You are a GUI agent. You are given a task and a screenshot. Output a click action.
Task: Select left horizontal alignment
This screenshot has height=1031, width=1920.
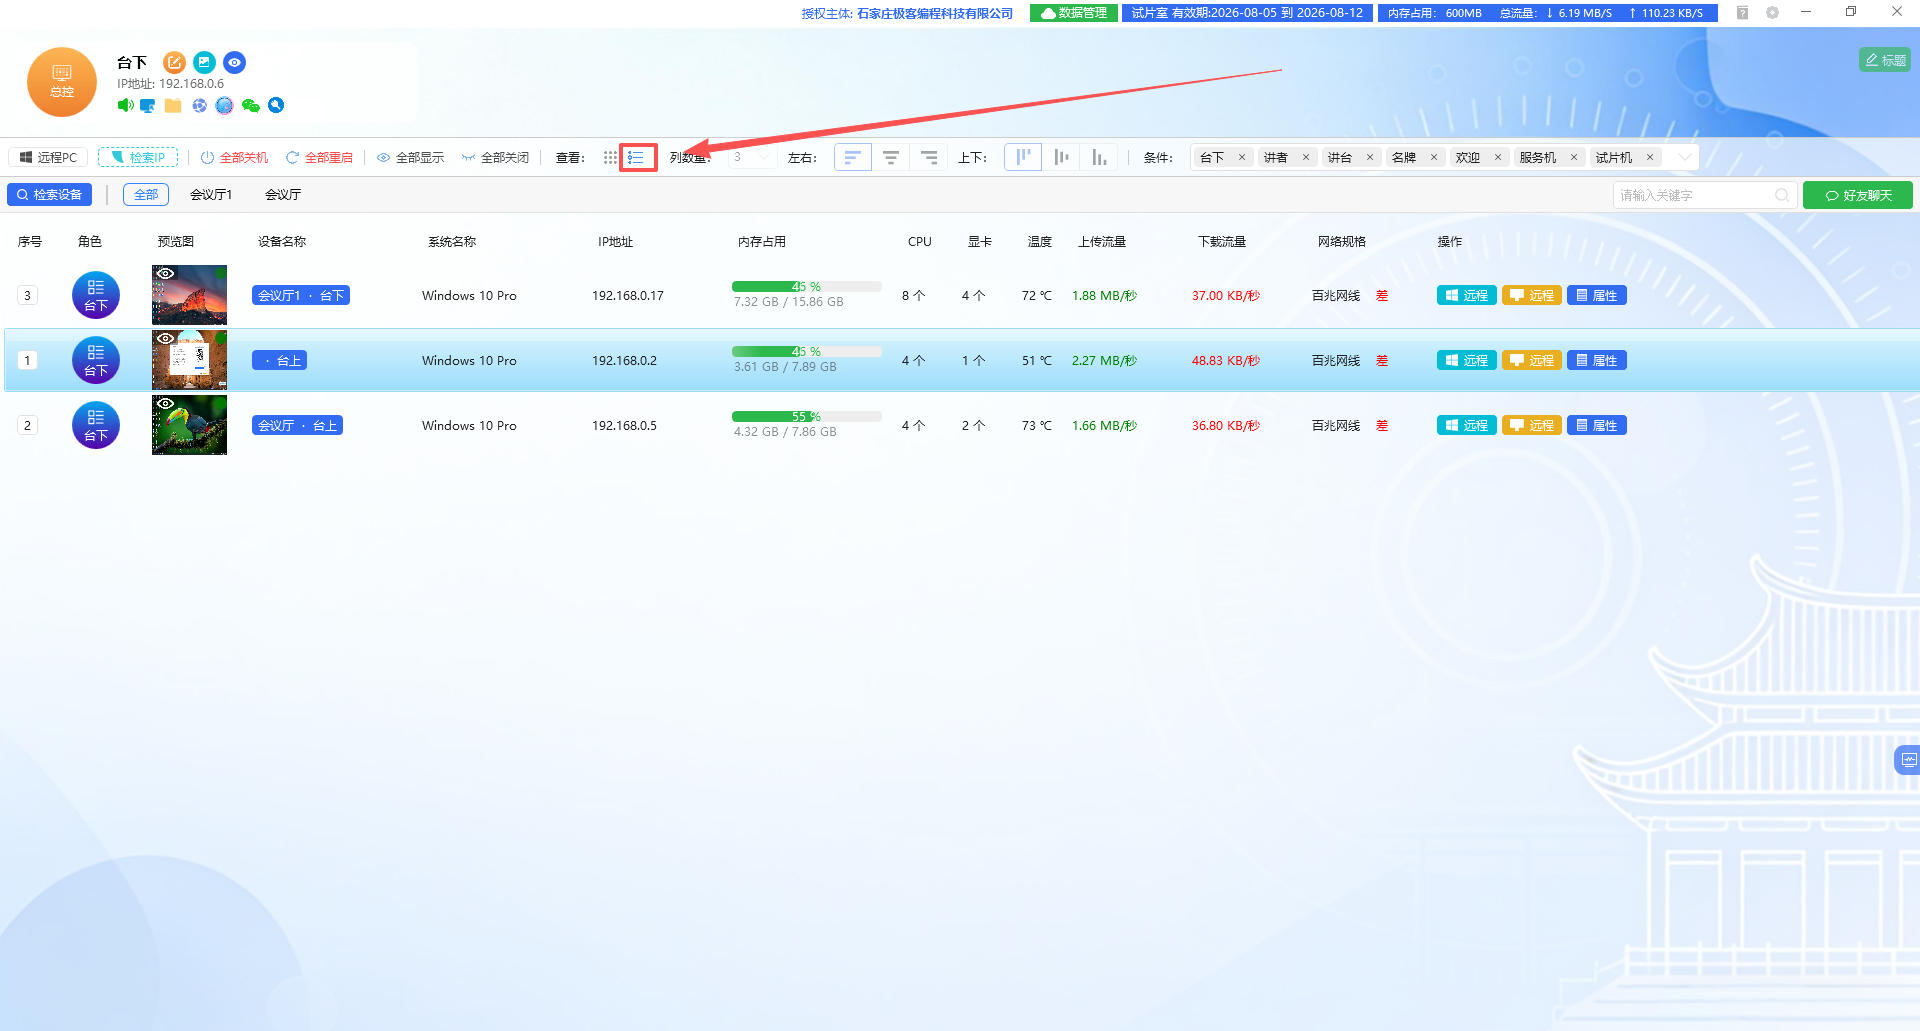pos(852,157)
